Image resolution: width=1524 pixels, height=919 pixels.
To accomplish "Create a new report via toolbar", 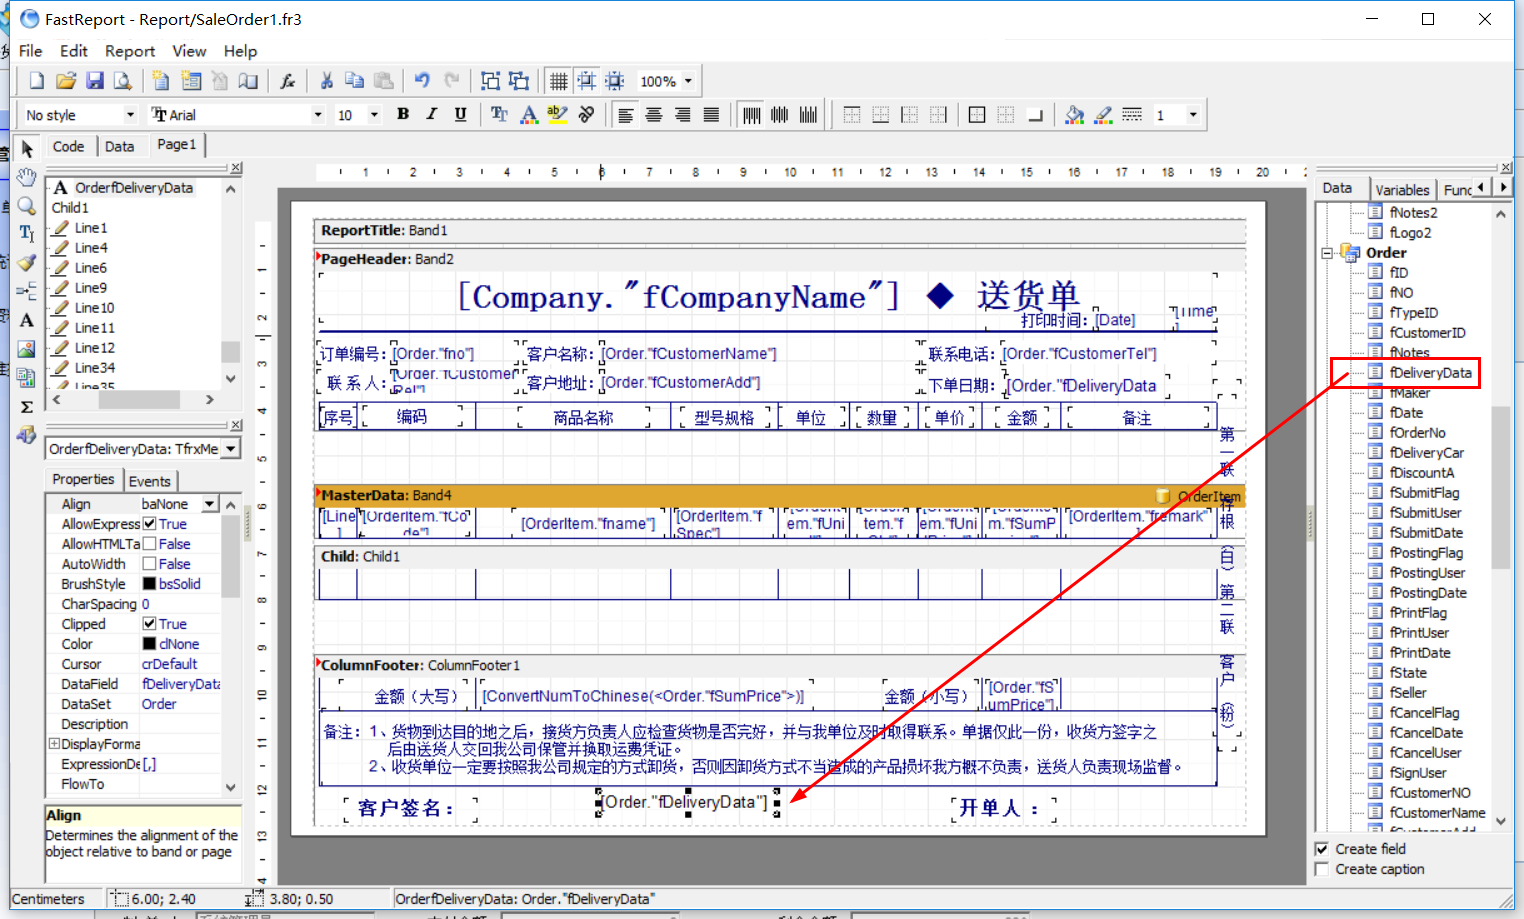I will [37, 81].
